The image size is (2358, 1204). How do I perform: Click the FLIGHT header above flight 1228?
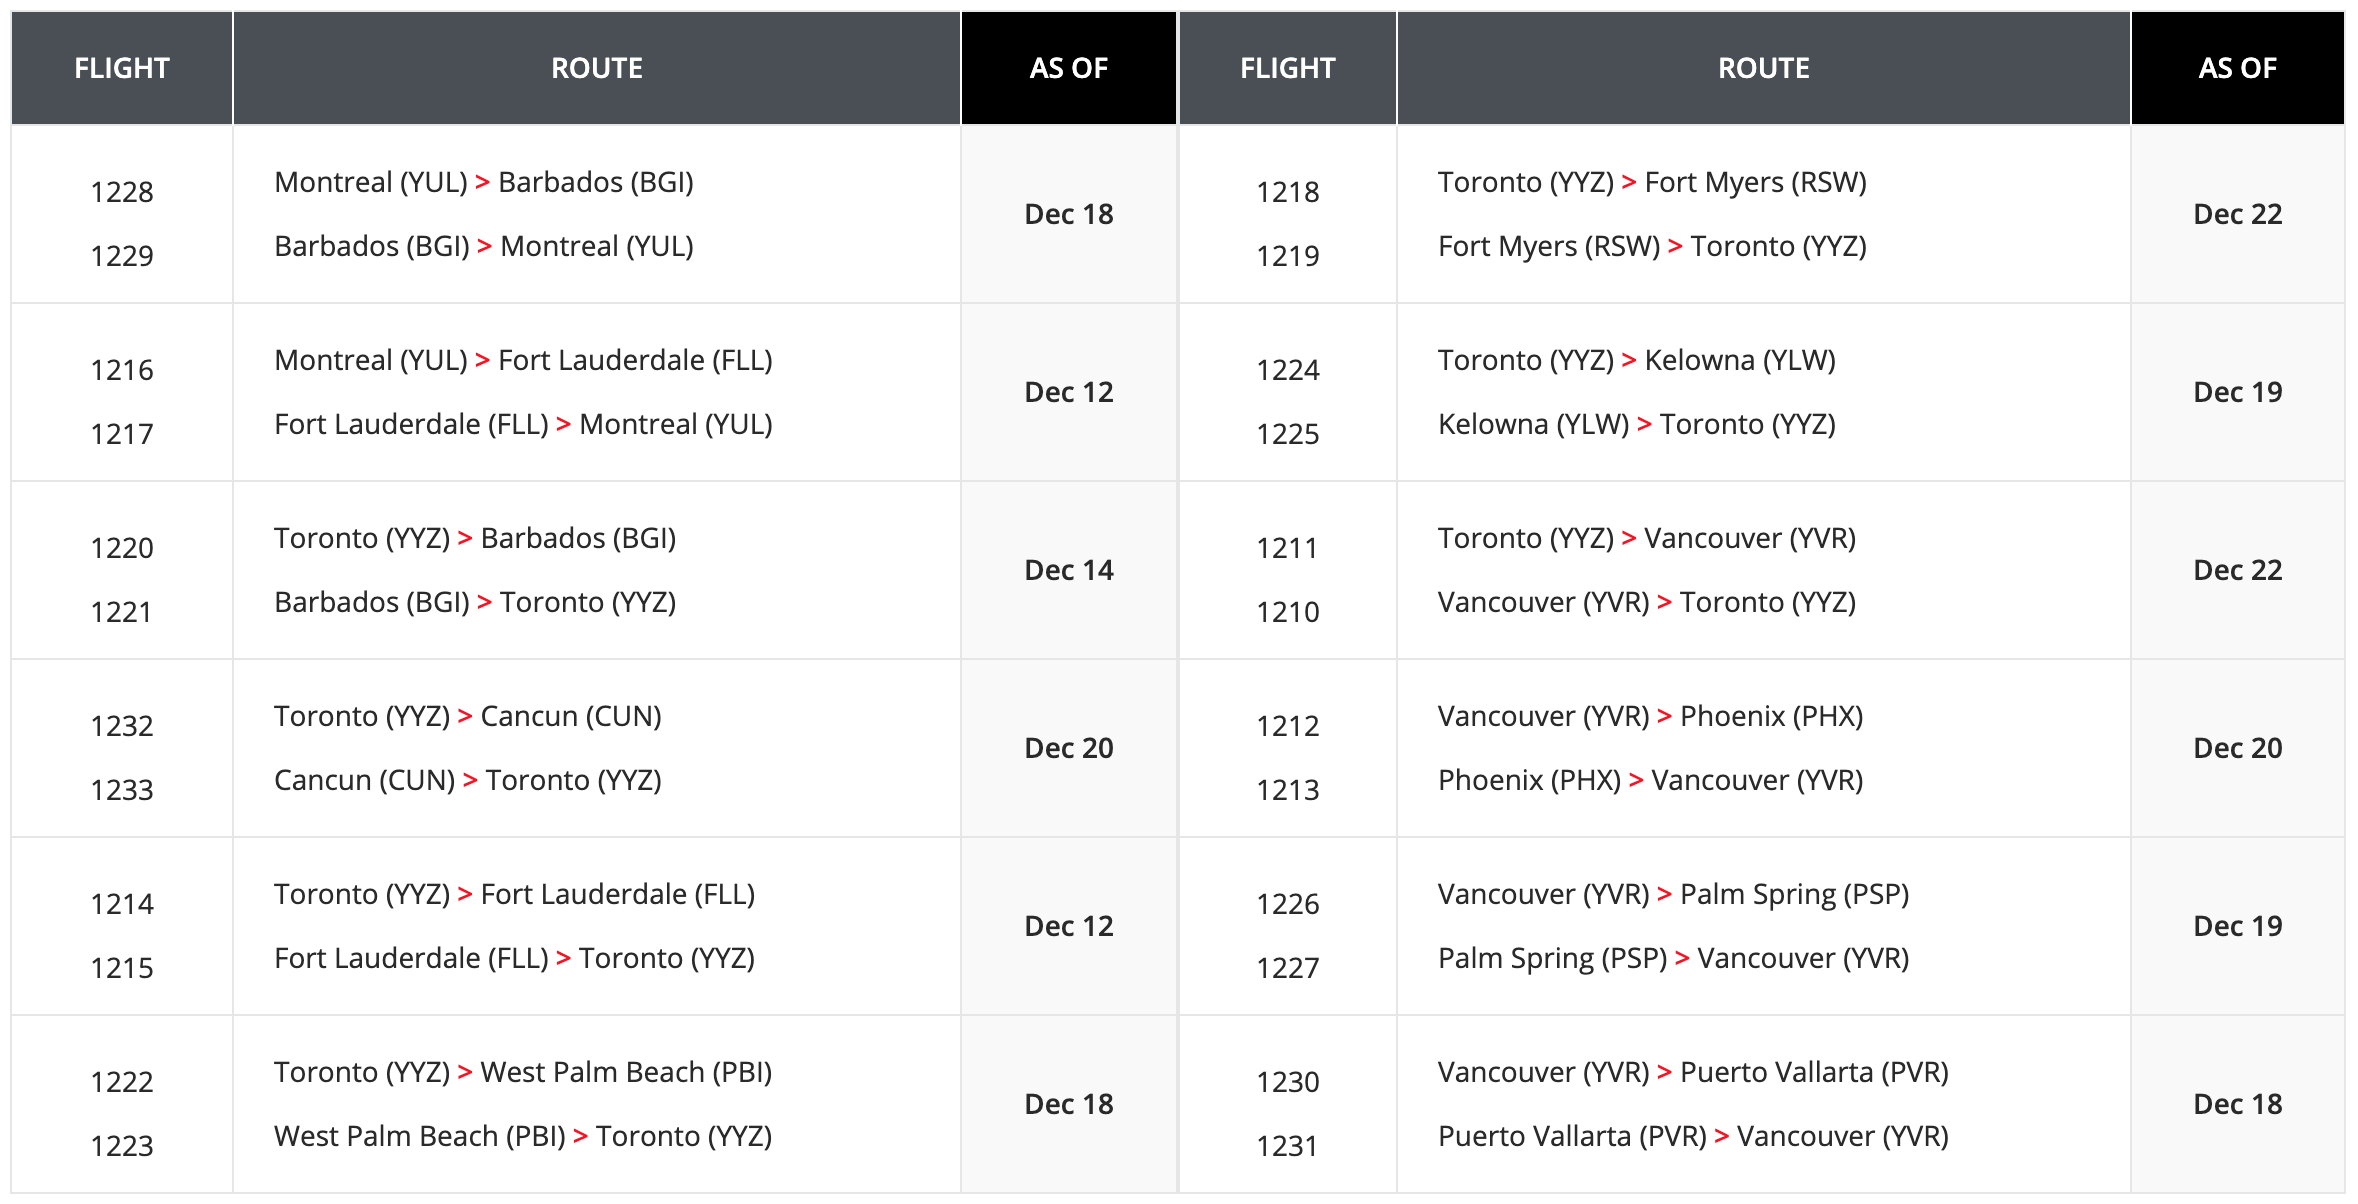[x=122, y=68]
